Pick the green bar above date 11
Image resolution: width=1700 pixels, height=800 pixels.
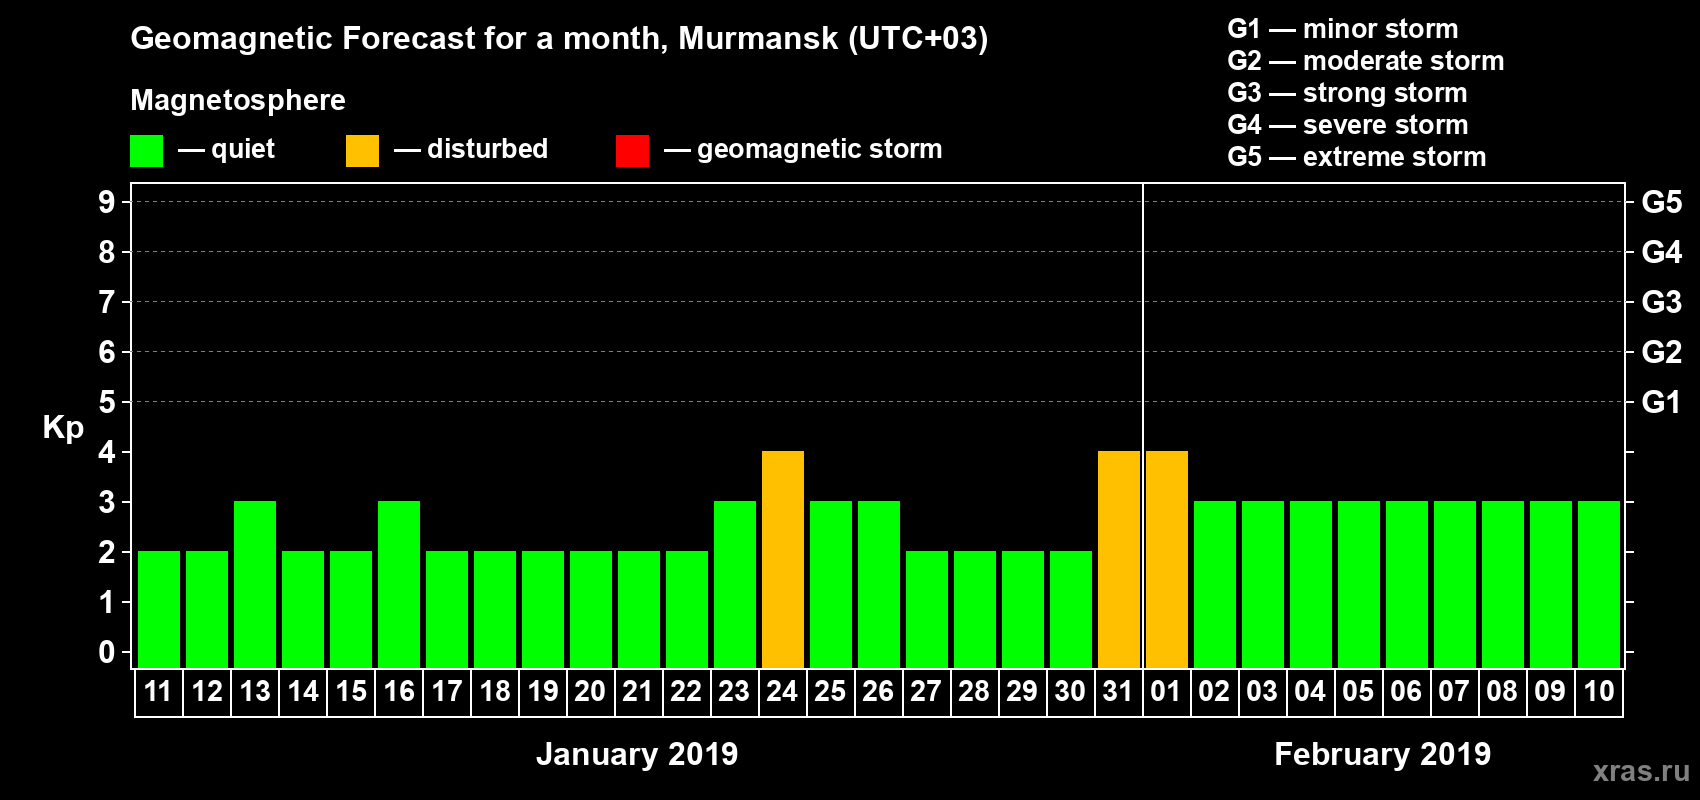point(159,610)
